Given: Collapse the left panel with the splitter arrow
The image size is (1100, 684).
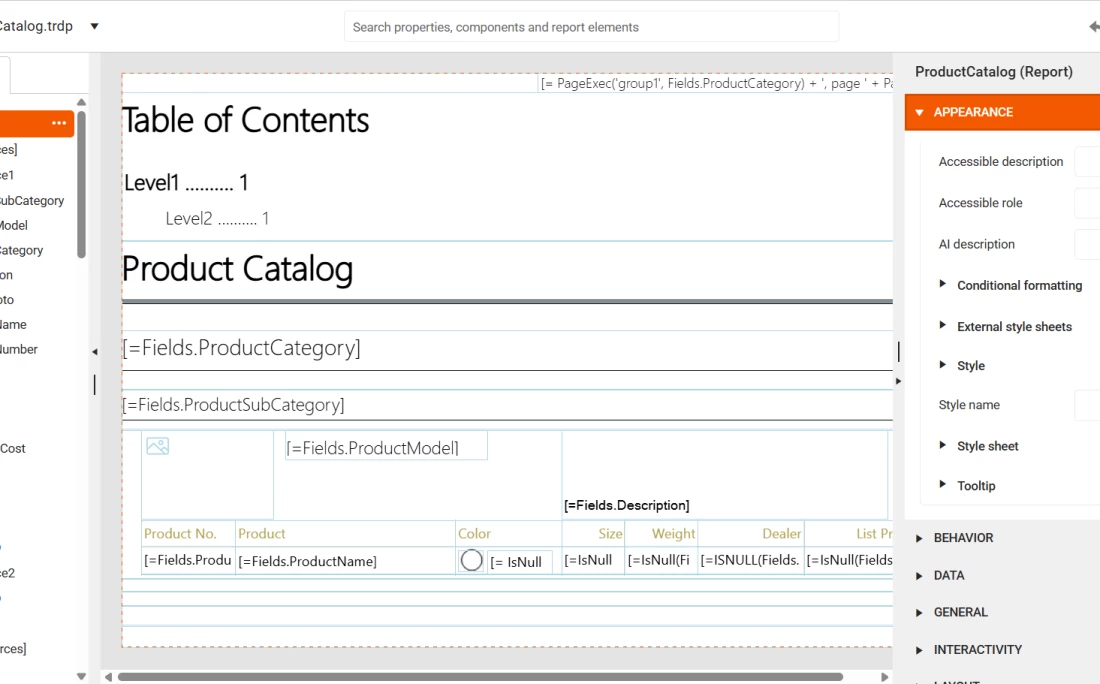Looking at the screenshot, I should point(95,352).
